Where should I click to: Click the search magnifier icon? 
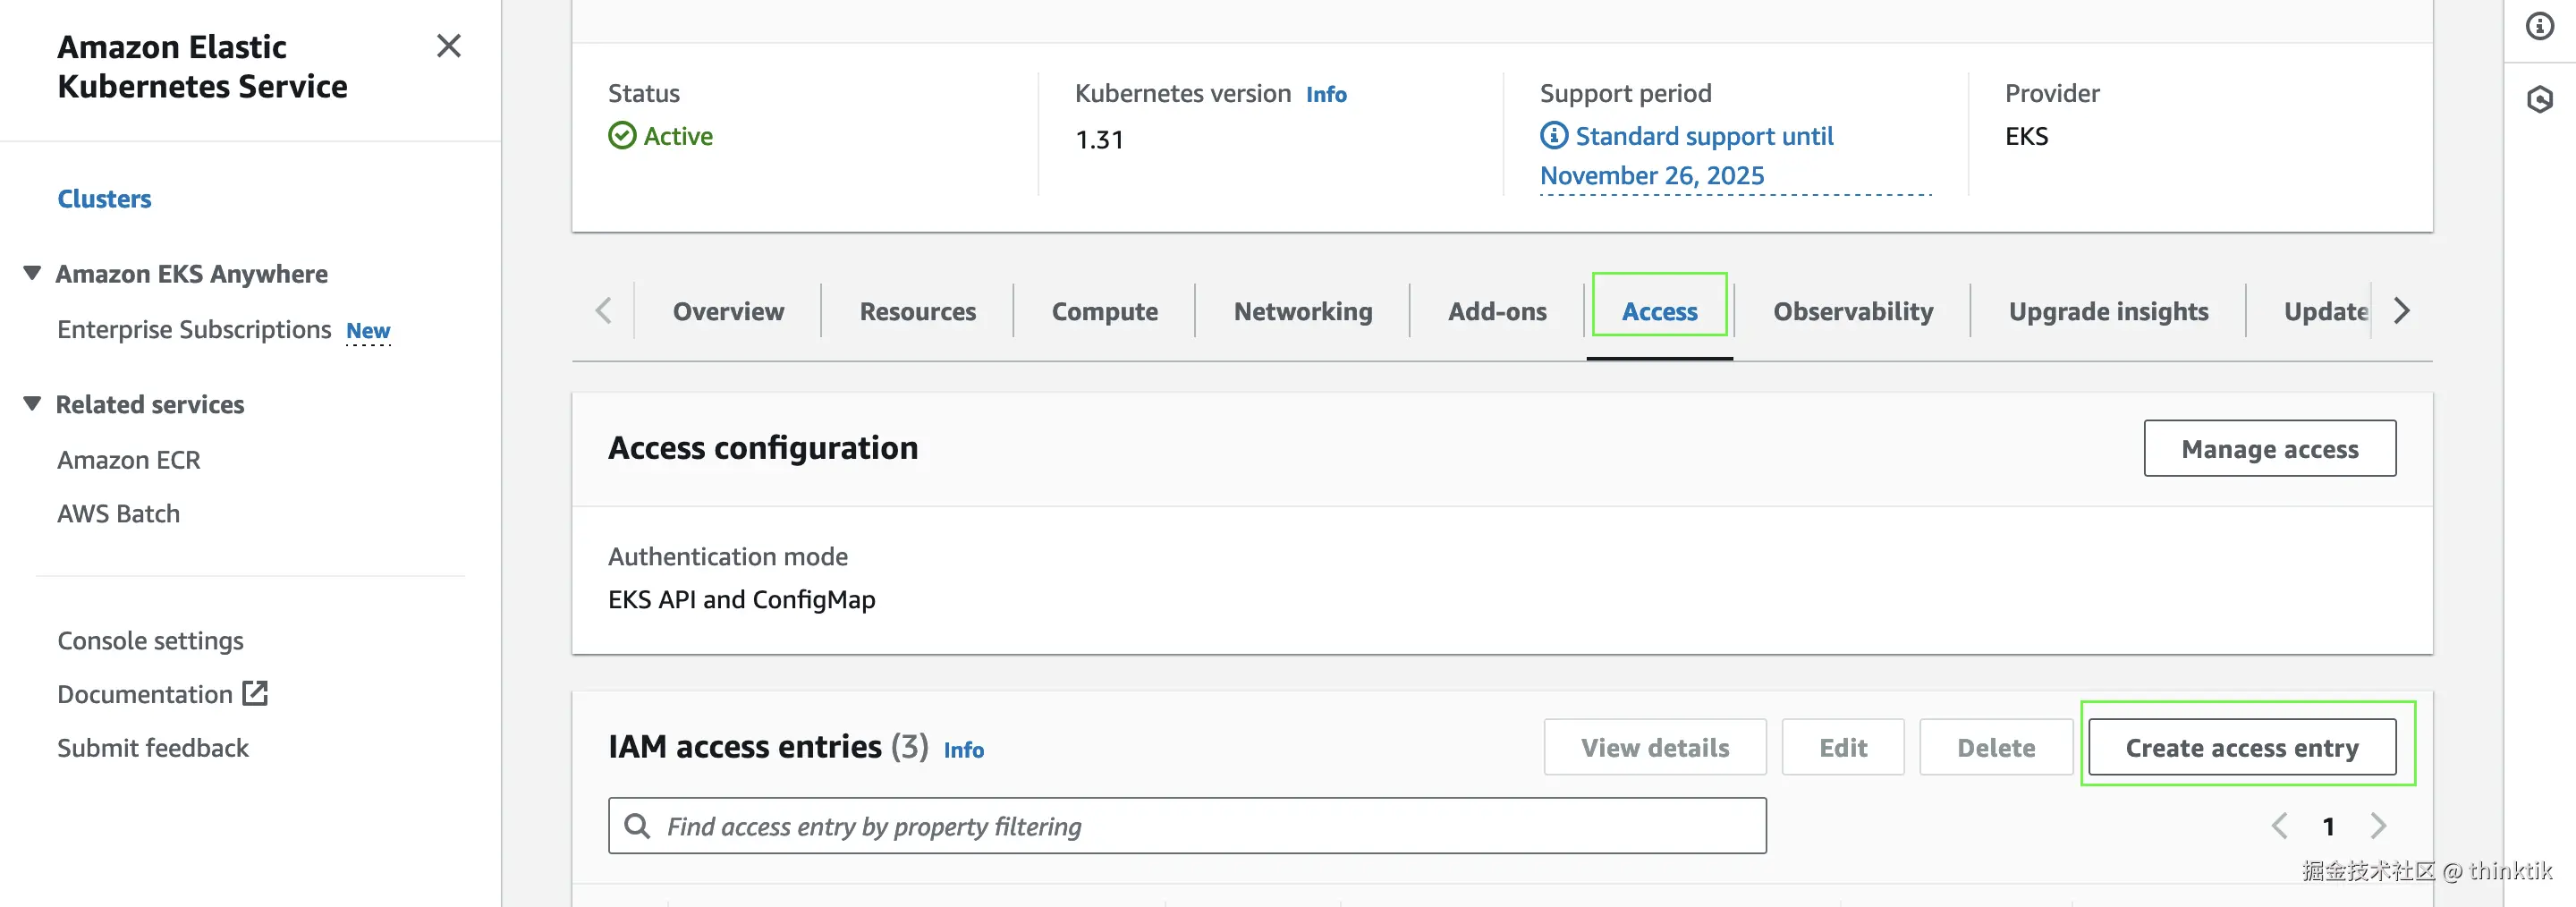[637, 826]
